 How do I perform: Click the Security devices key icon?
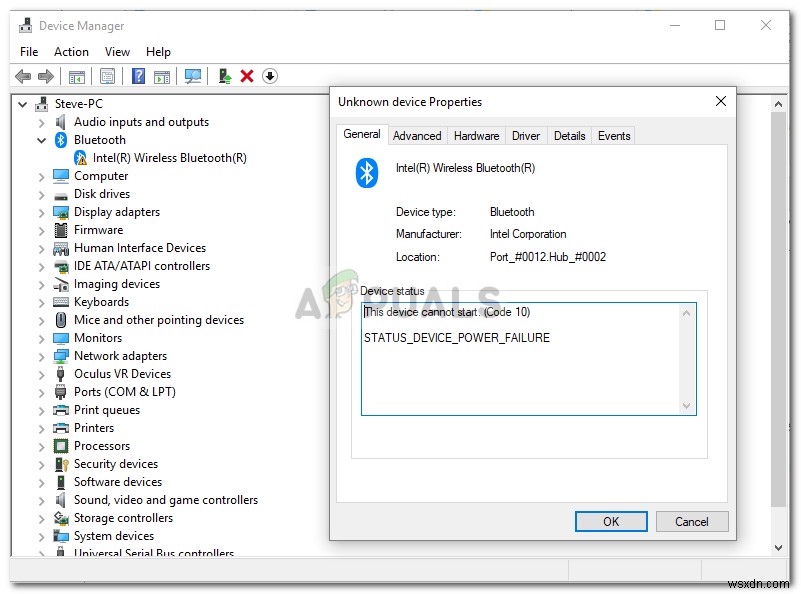(61, 464)
